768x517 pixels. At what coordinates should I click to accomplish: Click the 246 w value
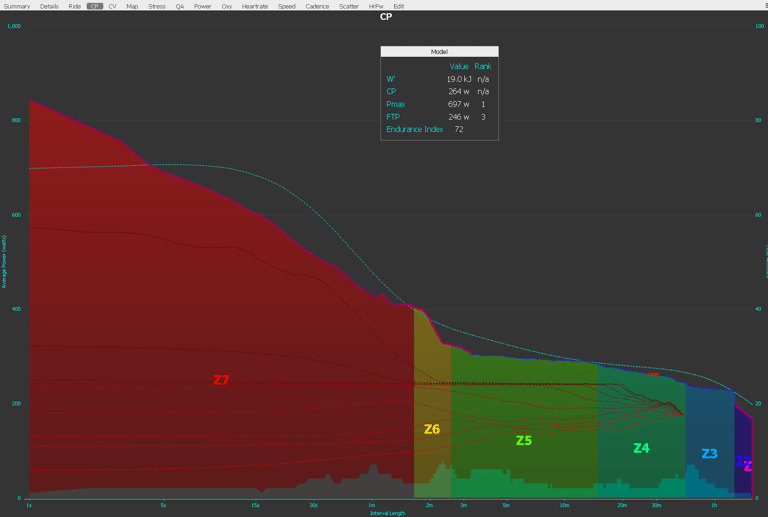pyautogui.click(x=459, y=117)
